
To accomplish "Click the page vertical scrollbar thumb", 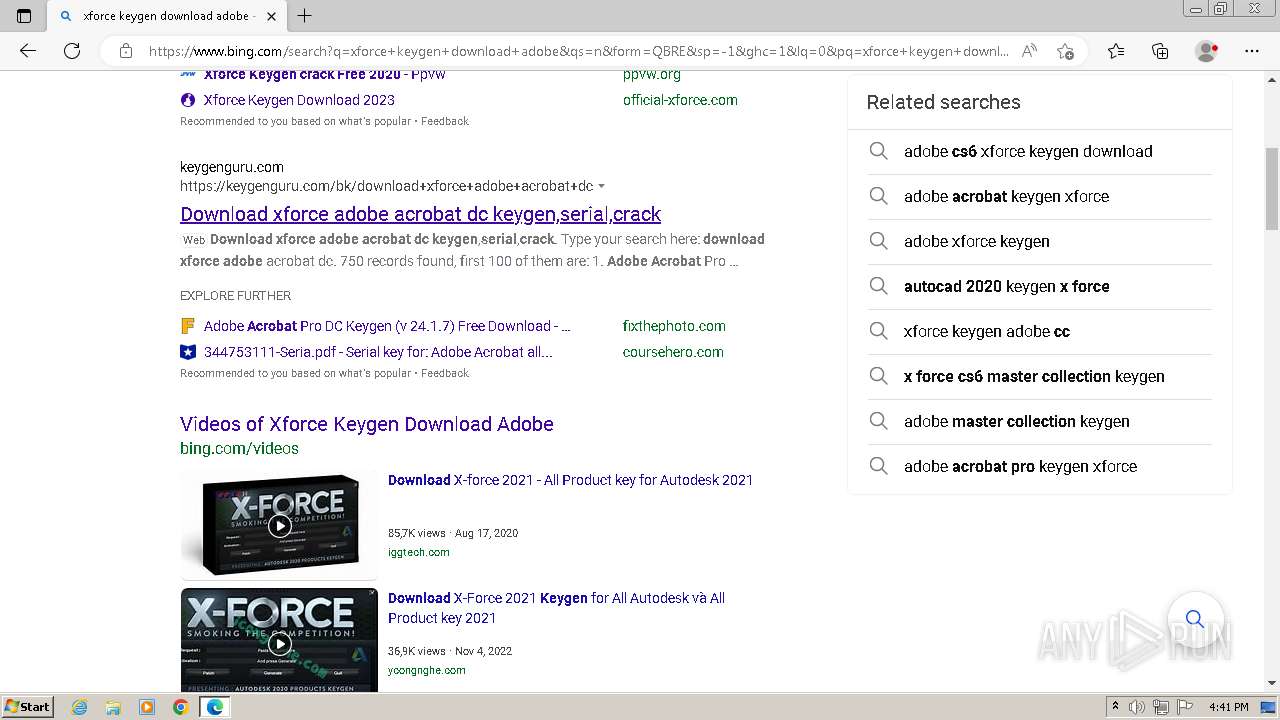I will pyautogui.click(x=1272, y=189).
